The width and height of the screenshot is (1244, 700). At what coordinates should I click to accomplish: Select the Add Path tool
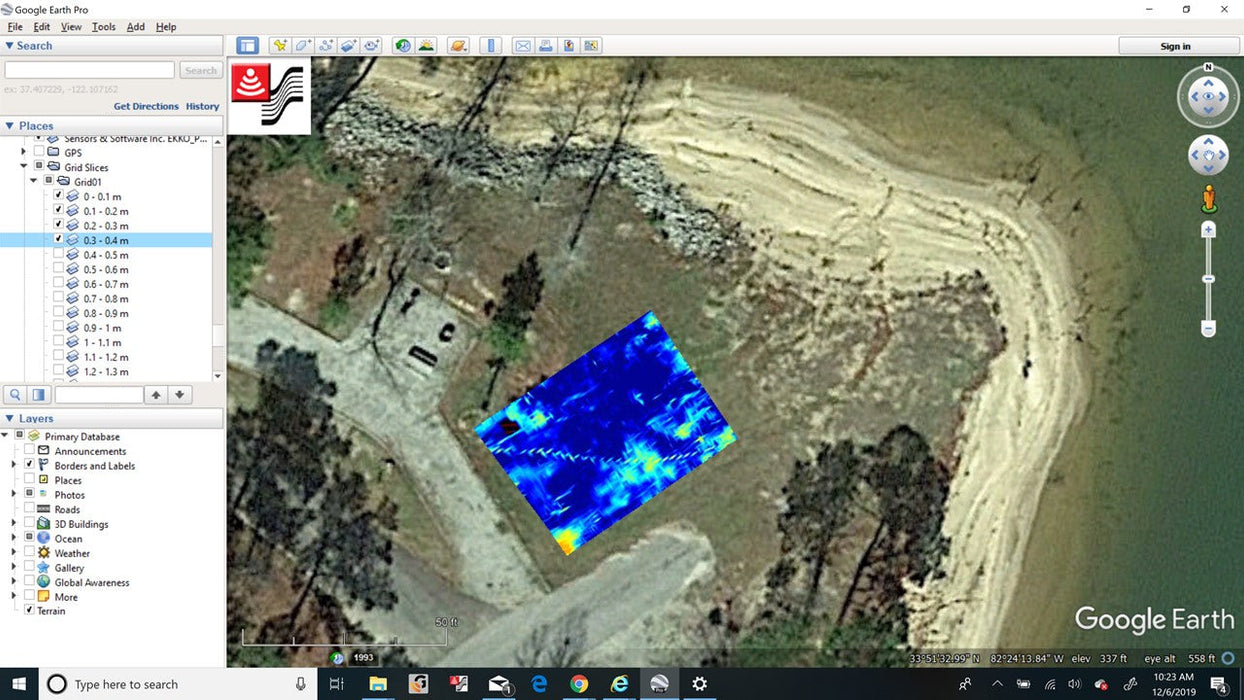(x=326, y=46)
